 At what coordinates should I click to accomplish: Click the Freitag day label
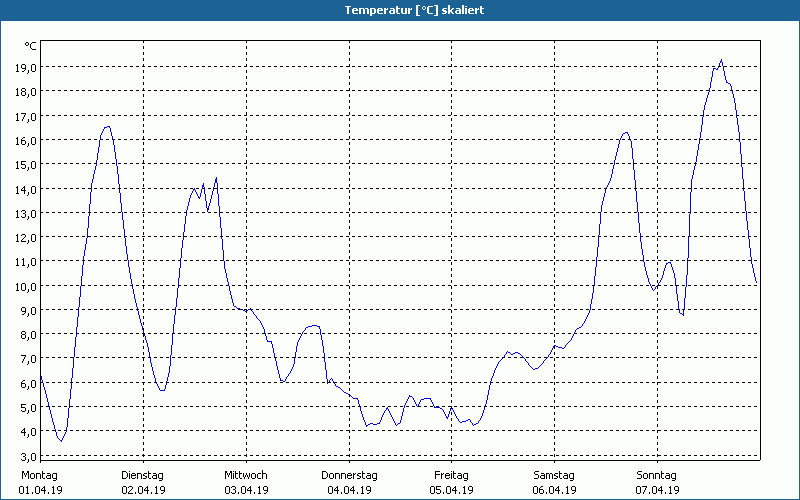pos(452,476)
